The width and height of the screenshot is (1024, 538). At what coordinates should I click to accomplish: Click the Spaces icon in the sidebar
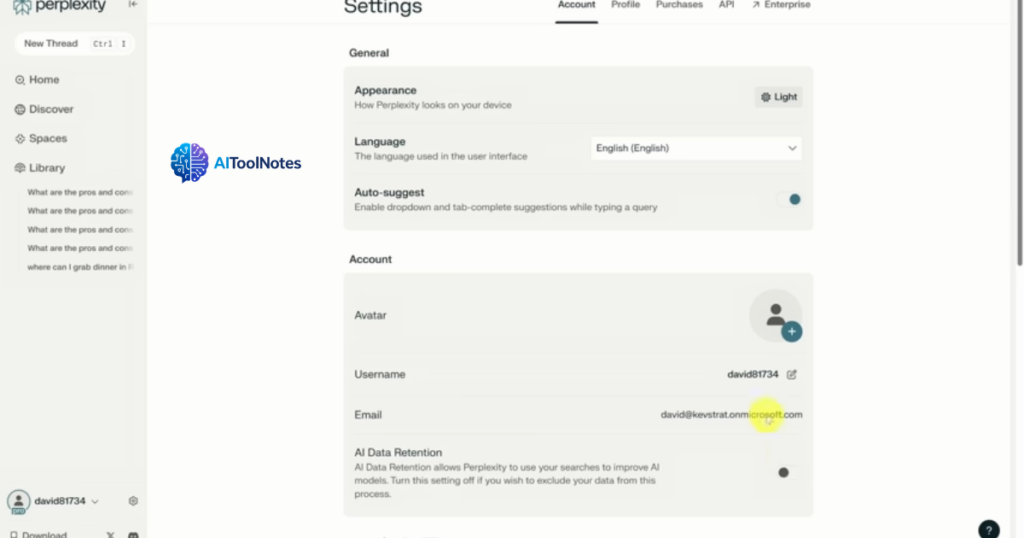(20, 139)
